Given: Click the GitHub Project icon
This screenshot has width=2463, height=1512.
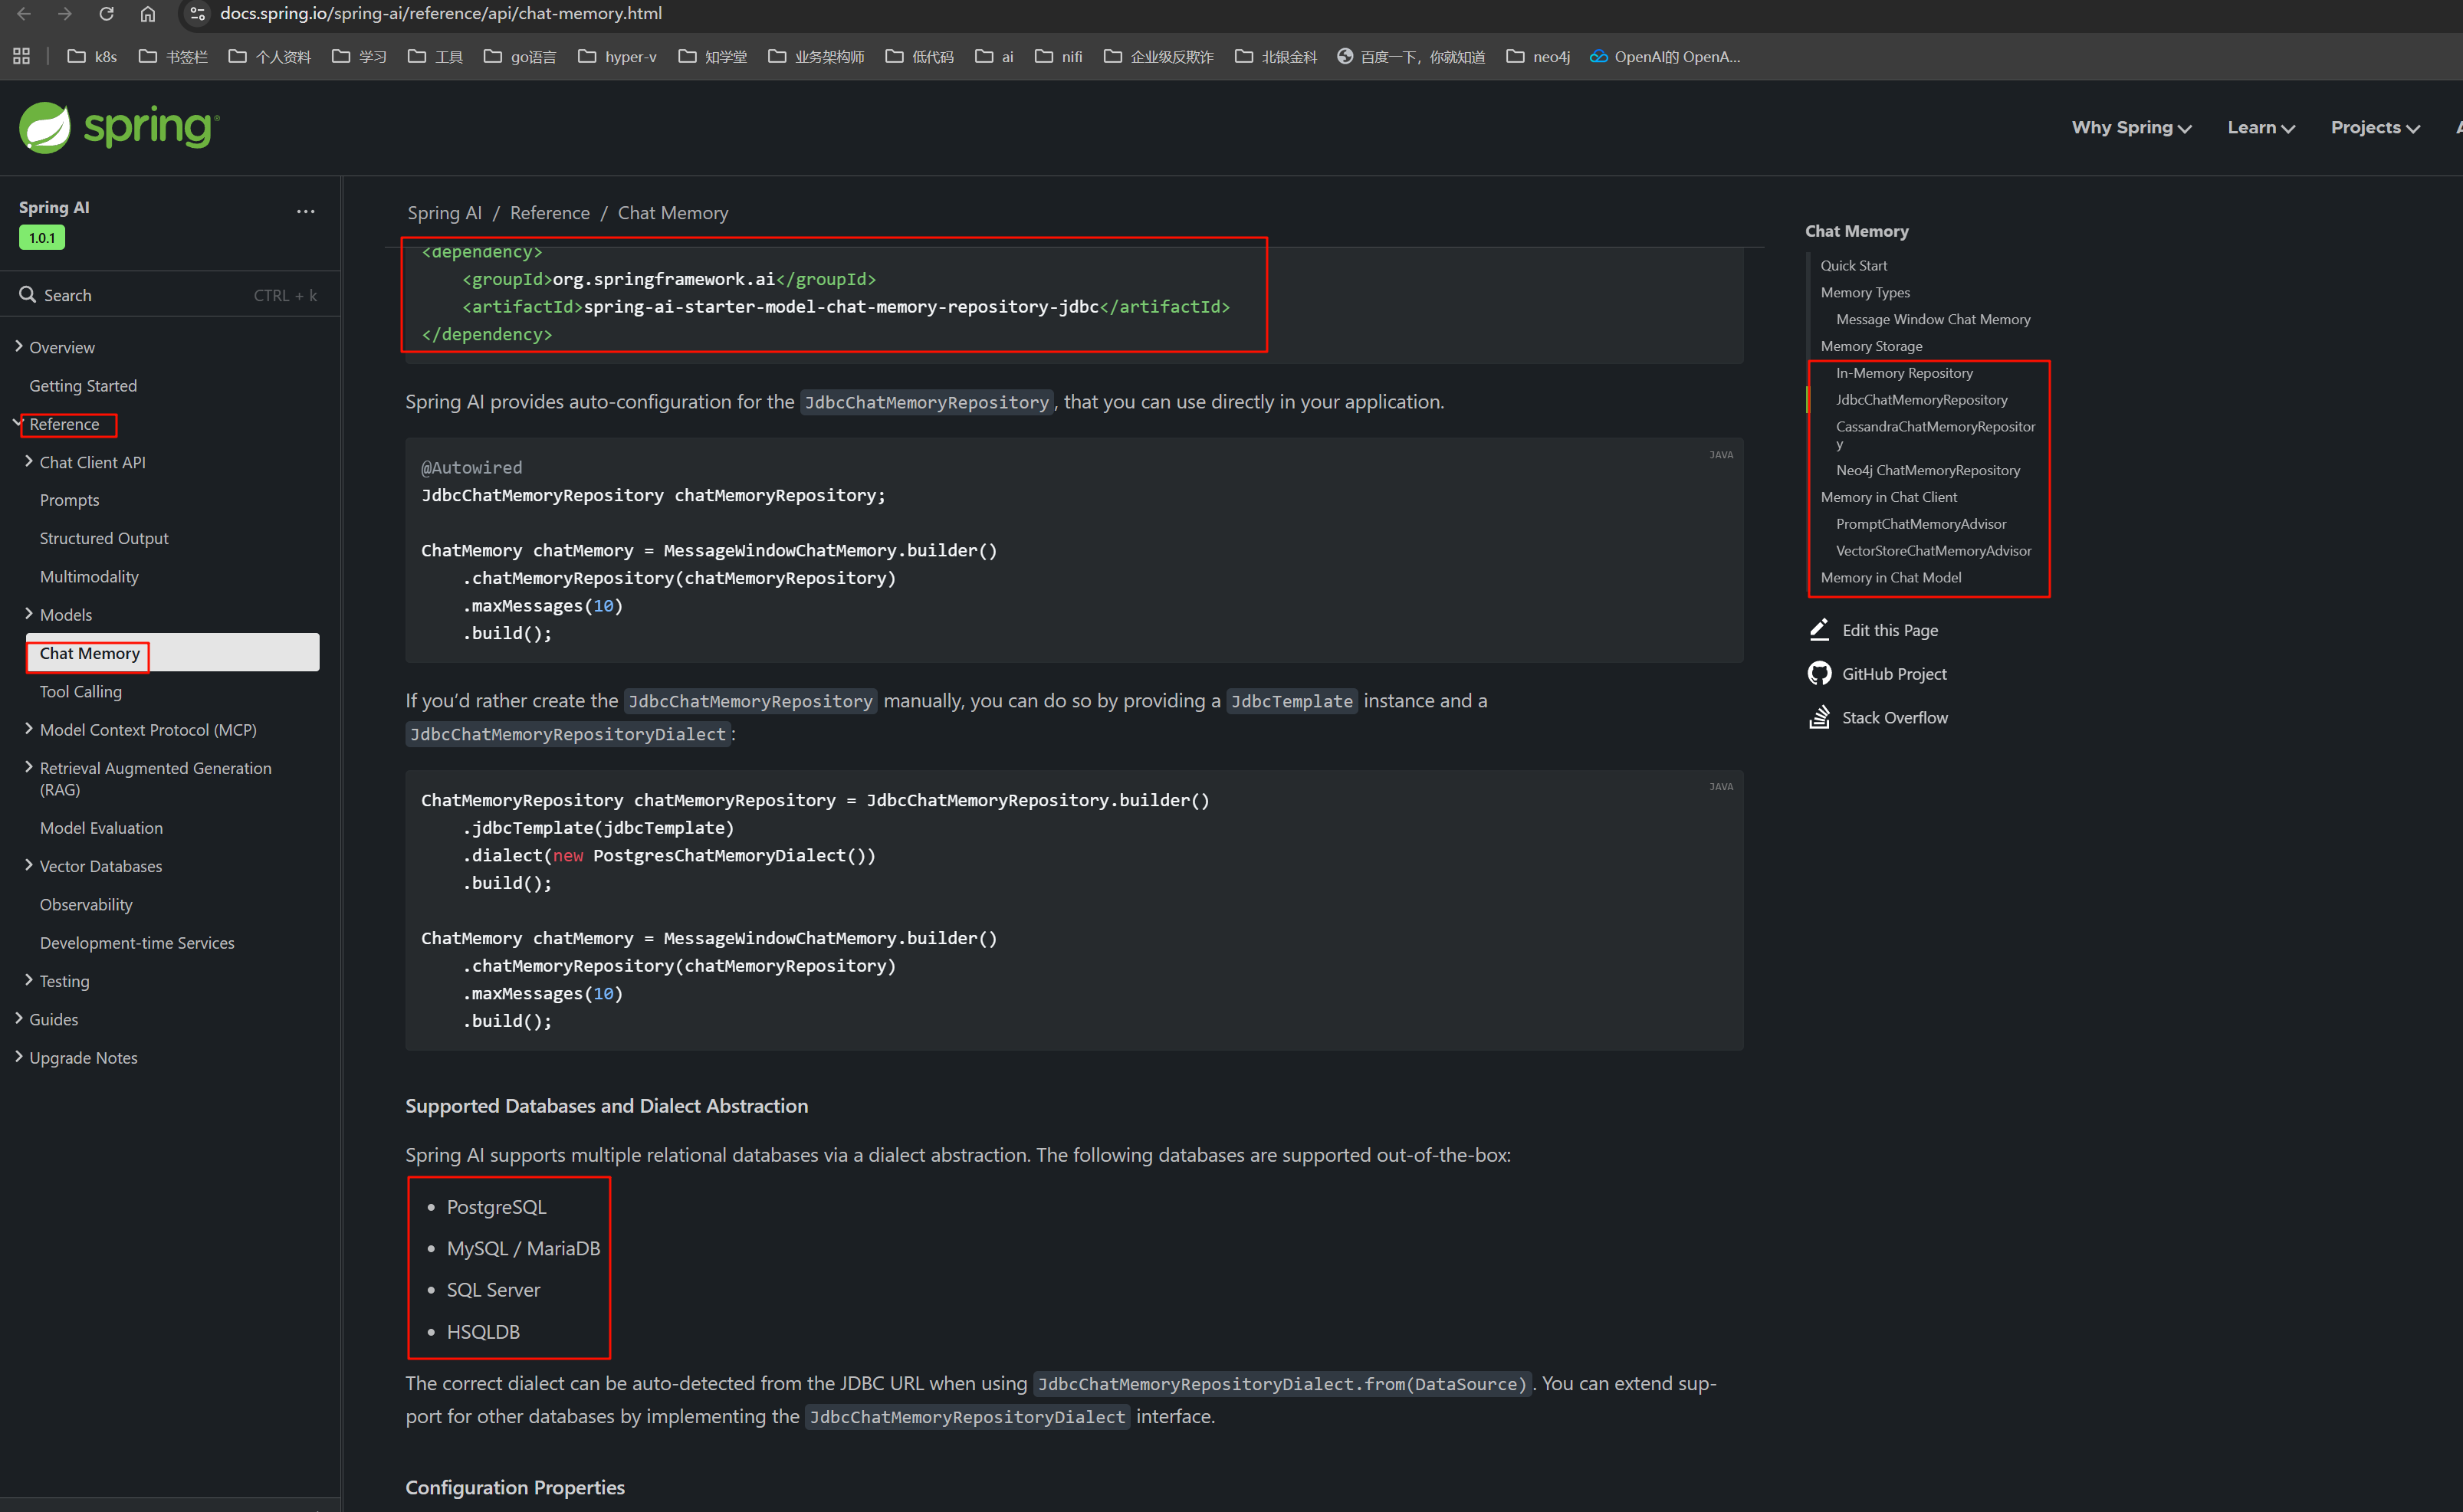Looking at the screenshot, I should coord(1819,673).
